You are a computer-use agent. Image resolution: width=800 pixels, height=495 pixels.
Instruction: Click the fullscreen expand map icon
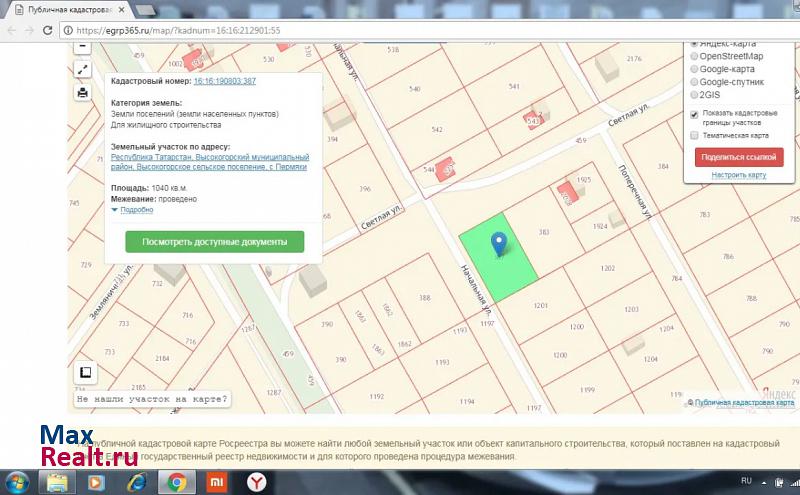coord(83,70)
